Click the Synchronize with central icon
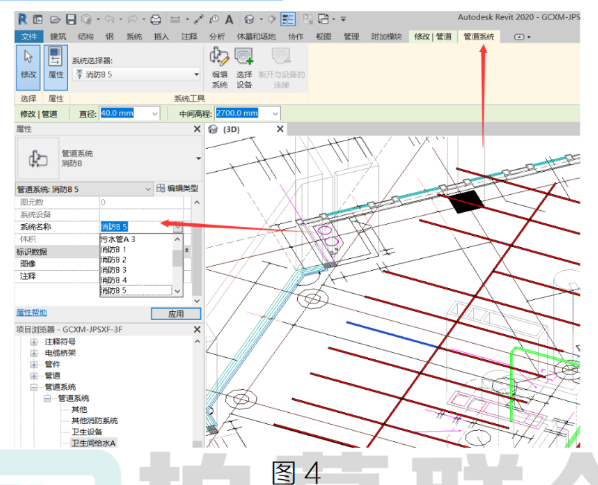Screen dimensions: 598x485 pyautogui.click(x=87, y=19)
